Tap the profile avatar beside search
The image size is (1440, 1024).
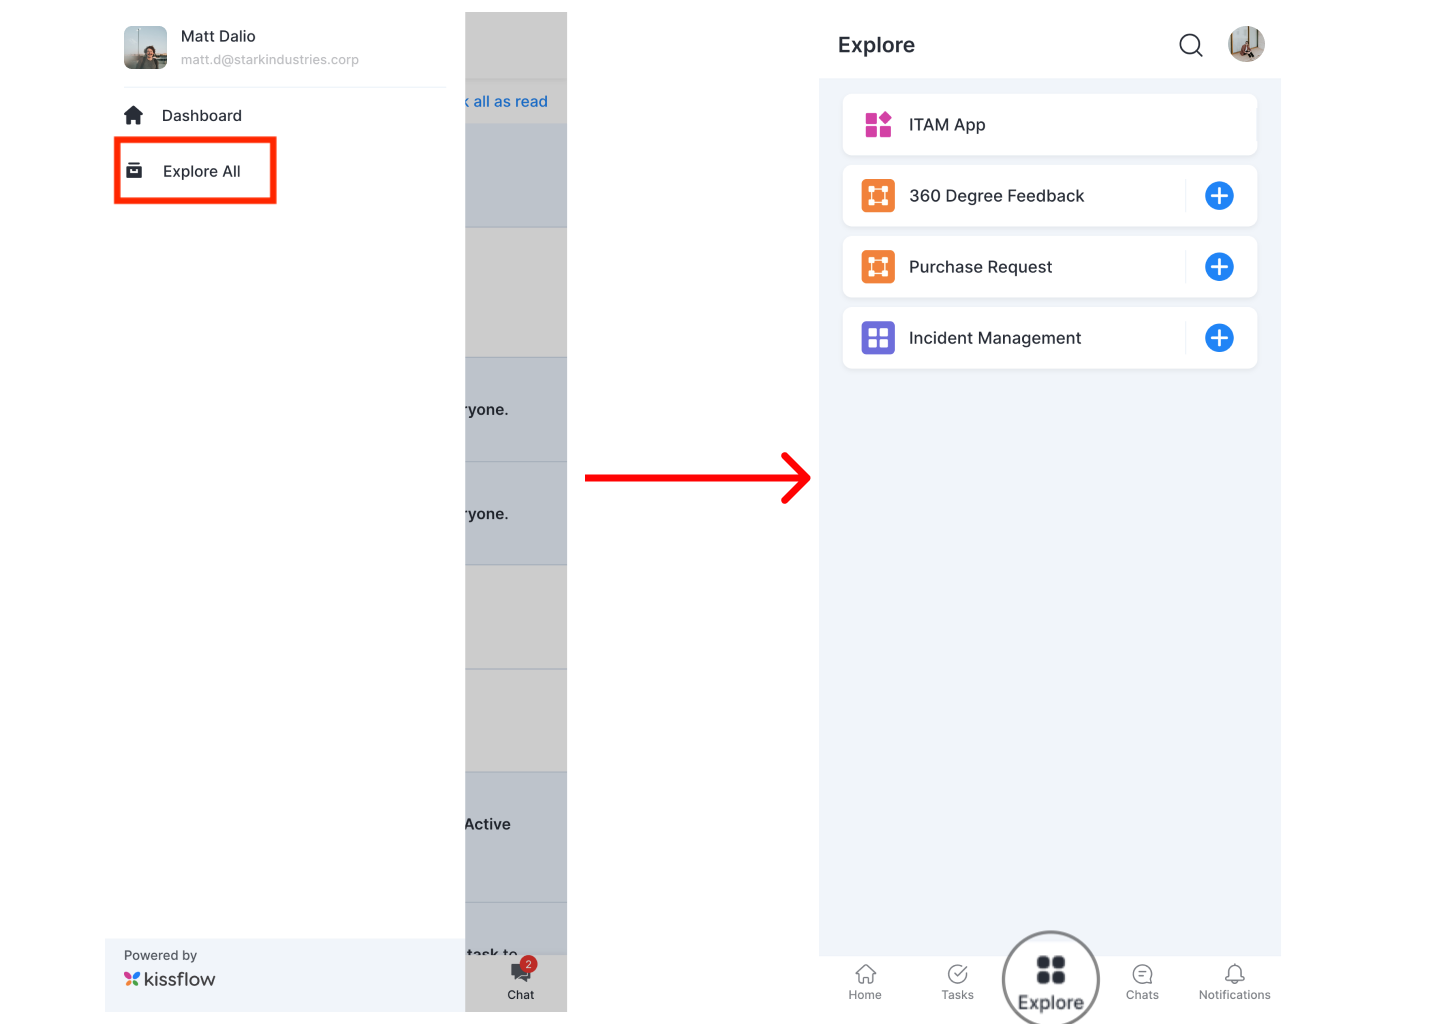click(x=1246, y=44)
